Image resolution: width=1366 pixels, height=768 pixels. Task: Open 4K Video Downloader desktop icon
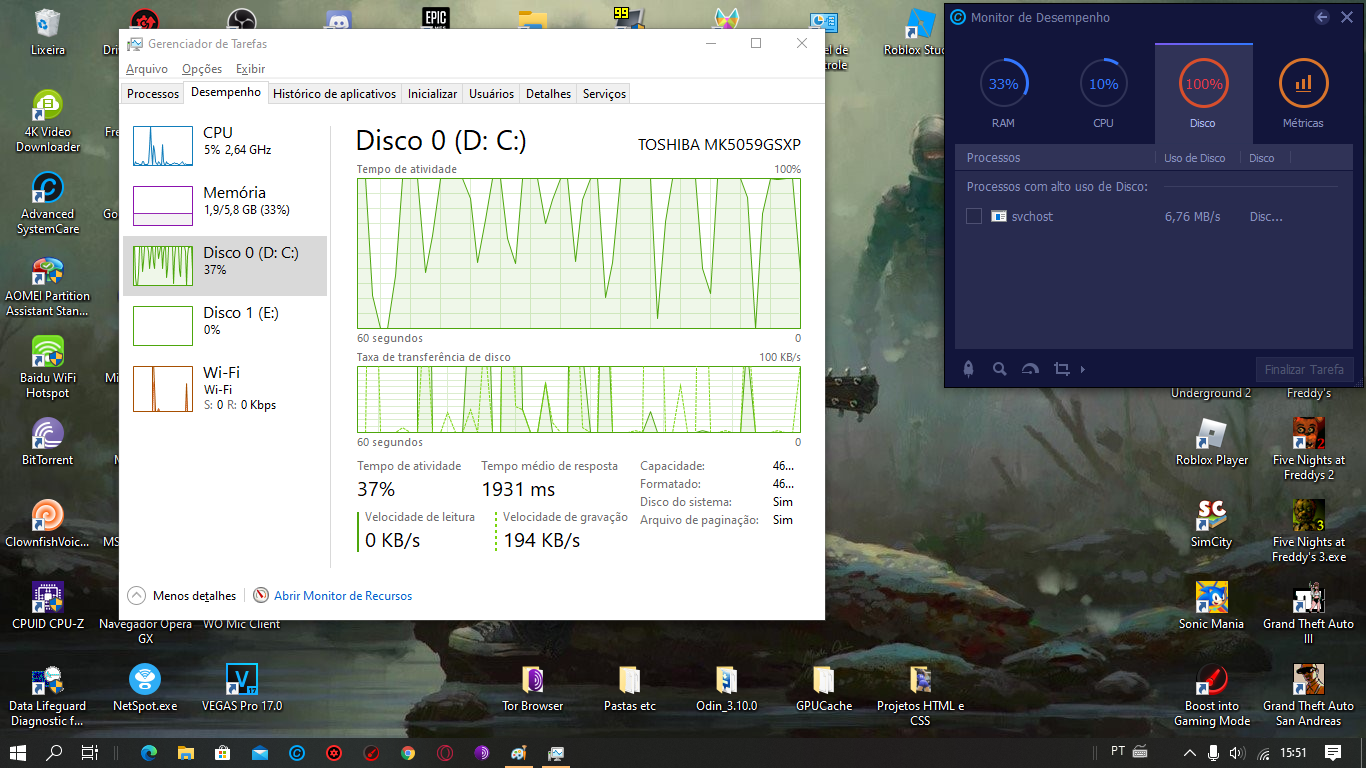pos(47,121)
